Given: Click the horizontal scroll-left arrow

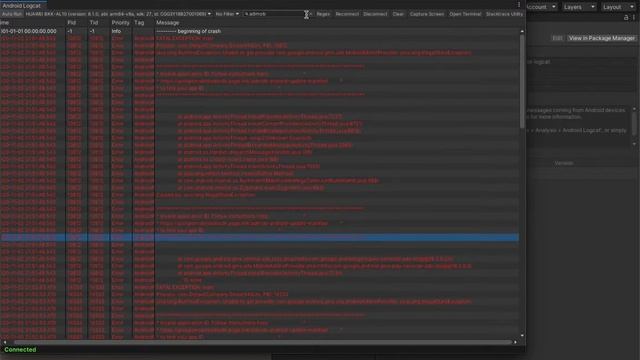Looking at the screenshot, I should coord(4,342).
